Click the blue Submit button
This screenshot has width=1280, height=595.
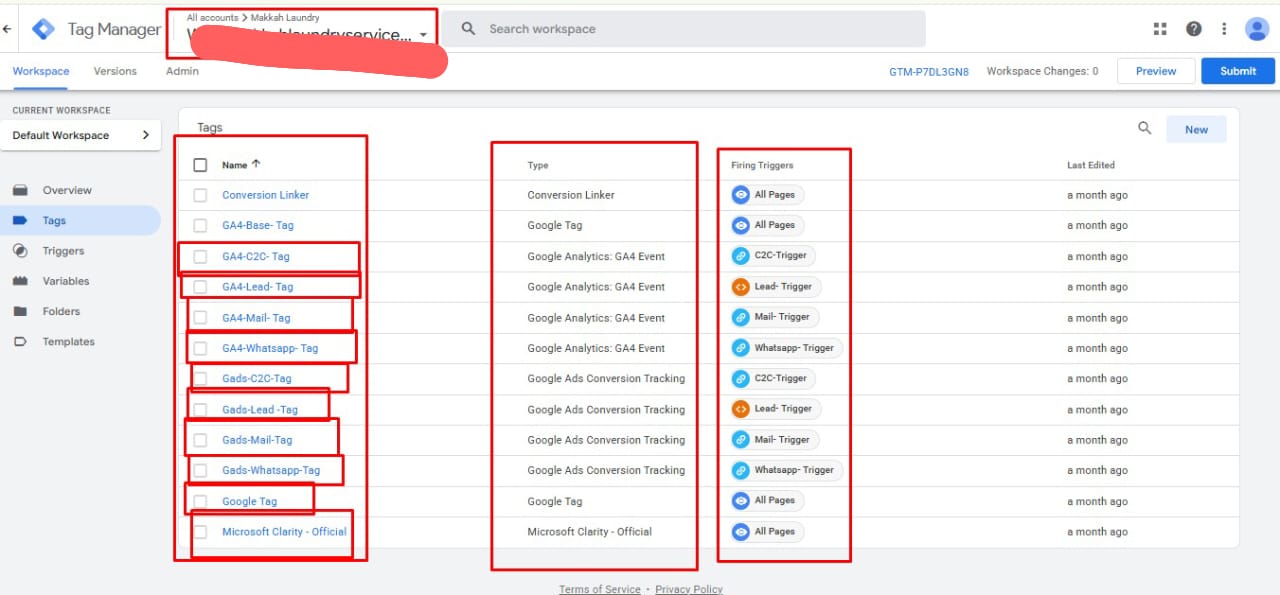pos(1237,71)
